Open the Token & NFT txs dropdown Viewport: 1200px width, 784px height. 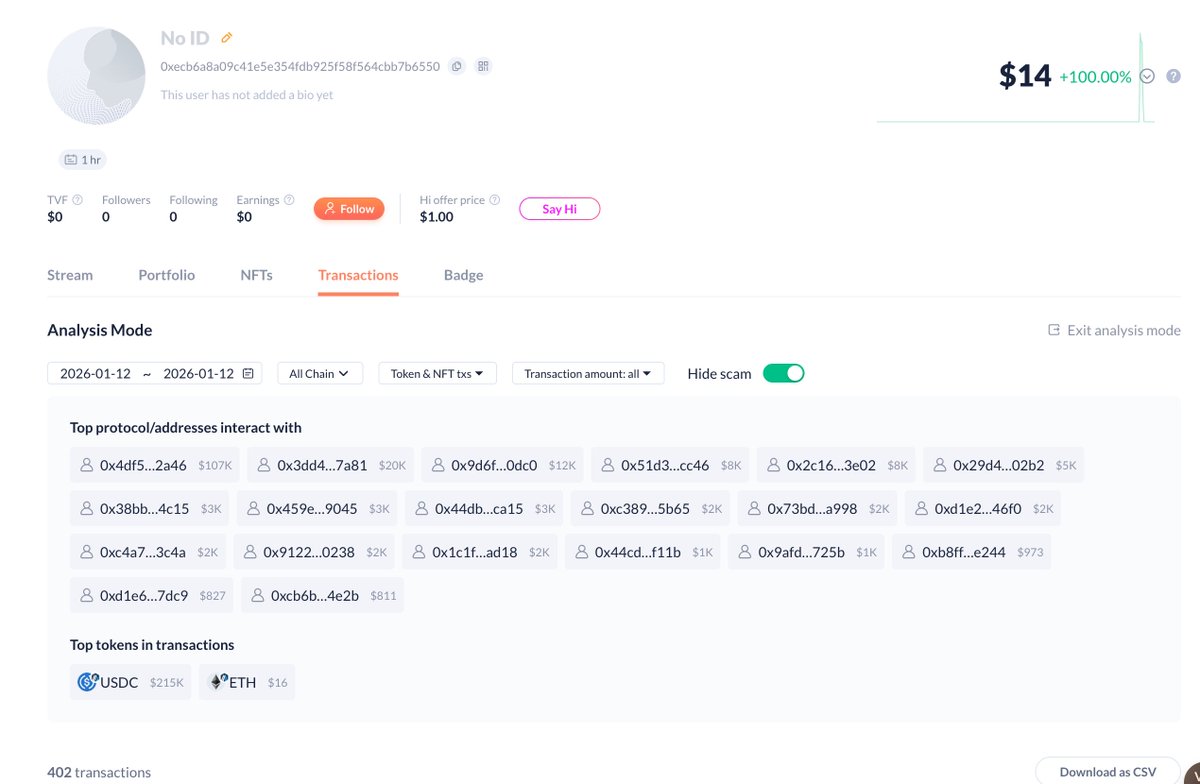click(x=437, y=373)
